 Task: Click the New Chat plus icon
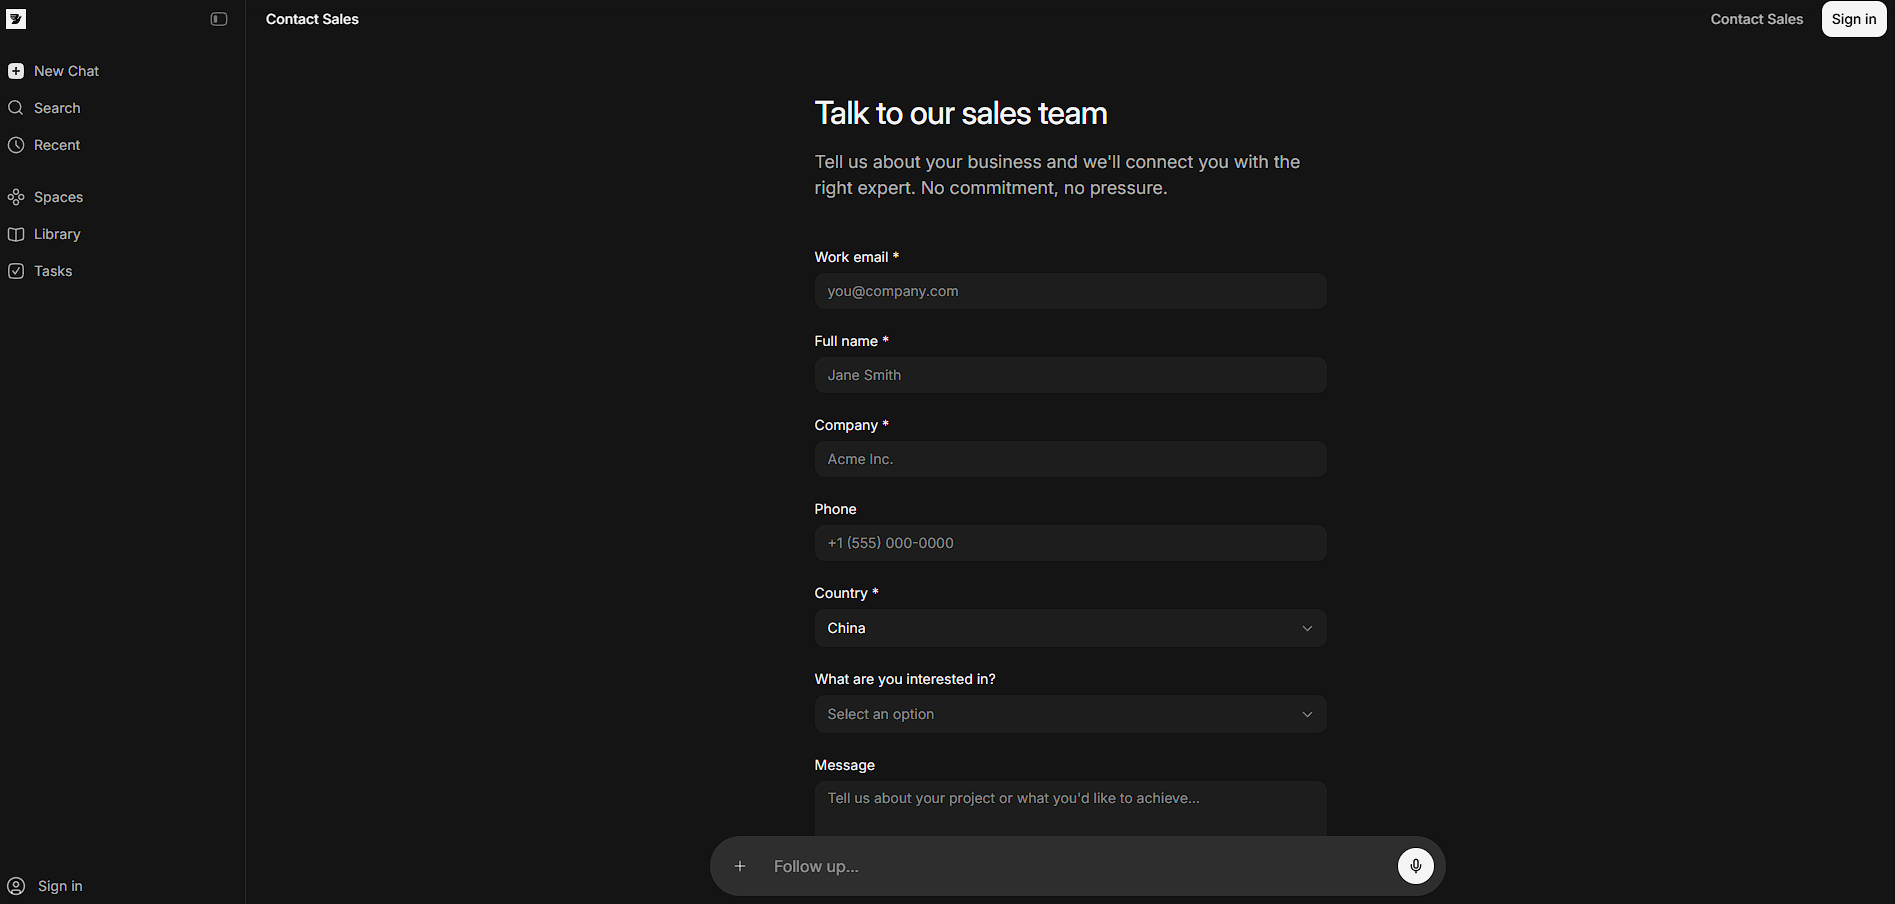(x=16, y=71)
